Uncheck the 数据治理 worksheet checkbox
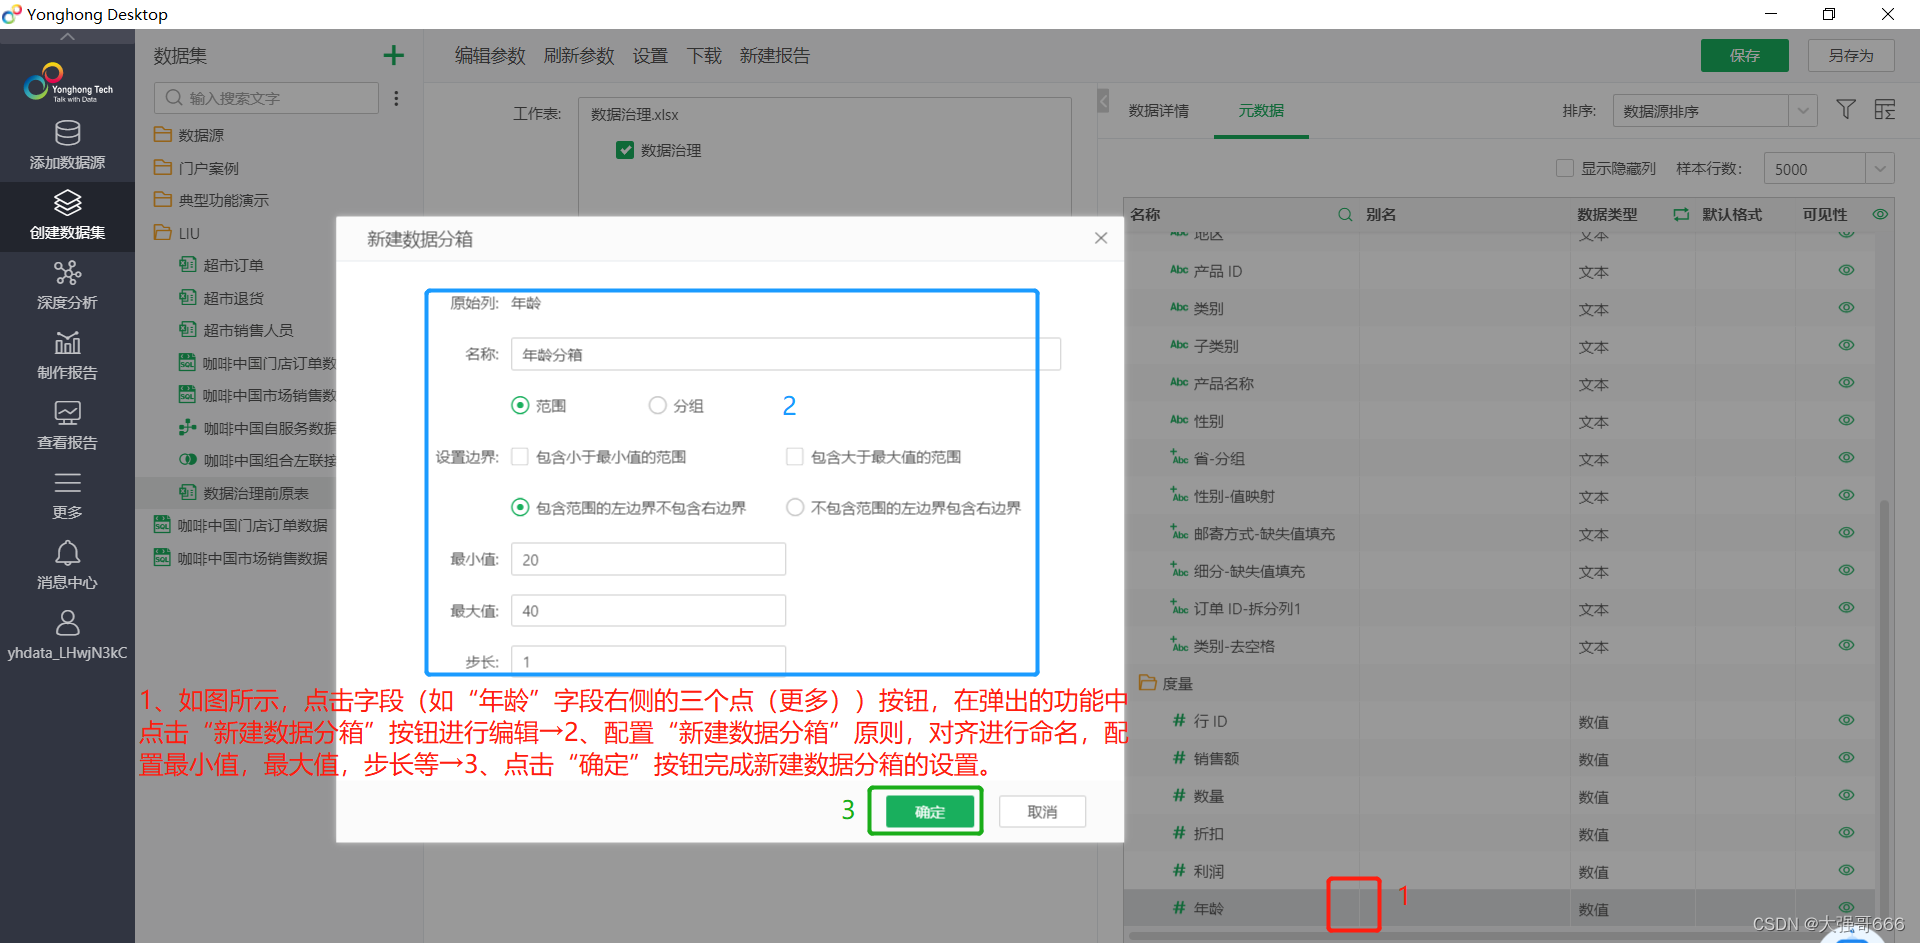The image size is (1920, 943). (625, 150)
